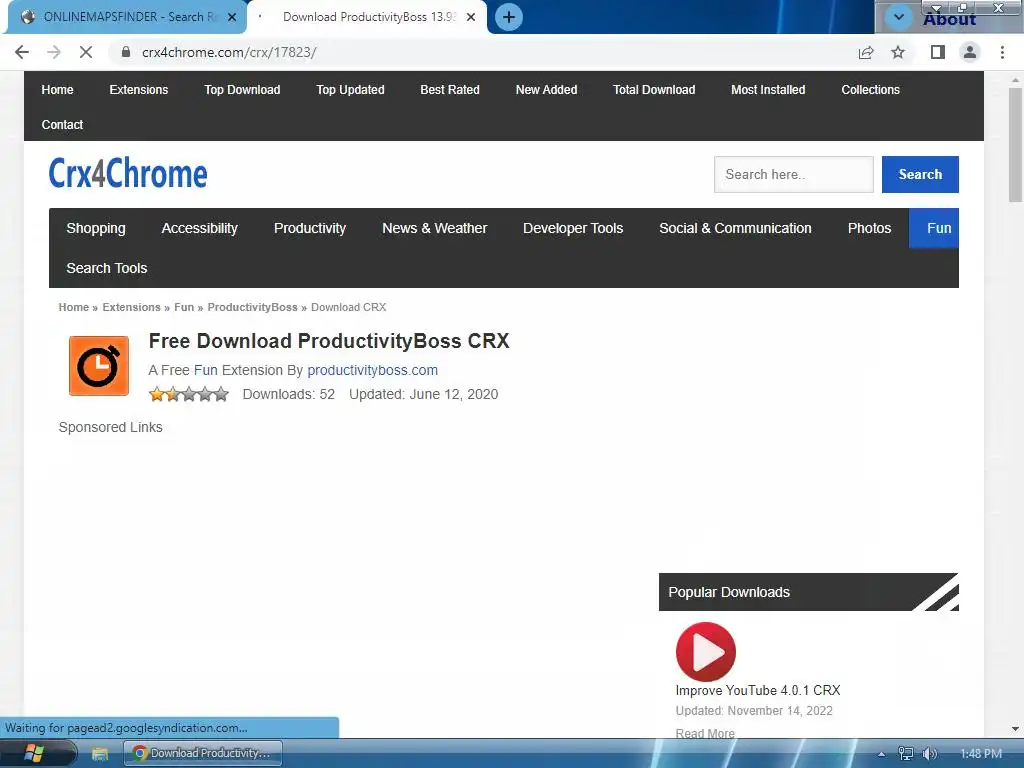The height and width of the screenshot is (768, 1024).
Task: Click the Fun link in extension description
Action: pyautogui.click(x=205, y=370)
